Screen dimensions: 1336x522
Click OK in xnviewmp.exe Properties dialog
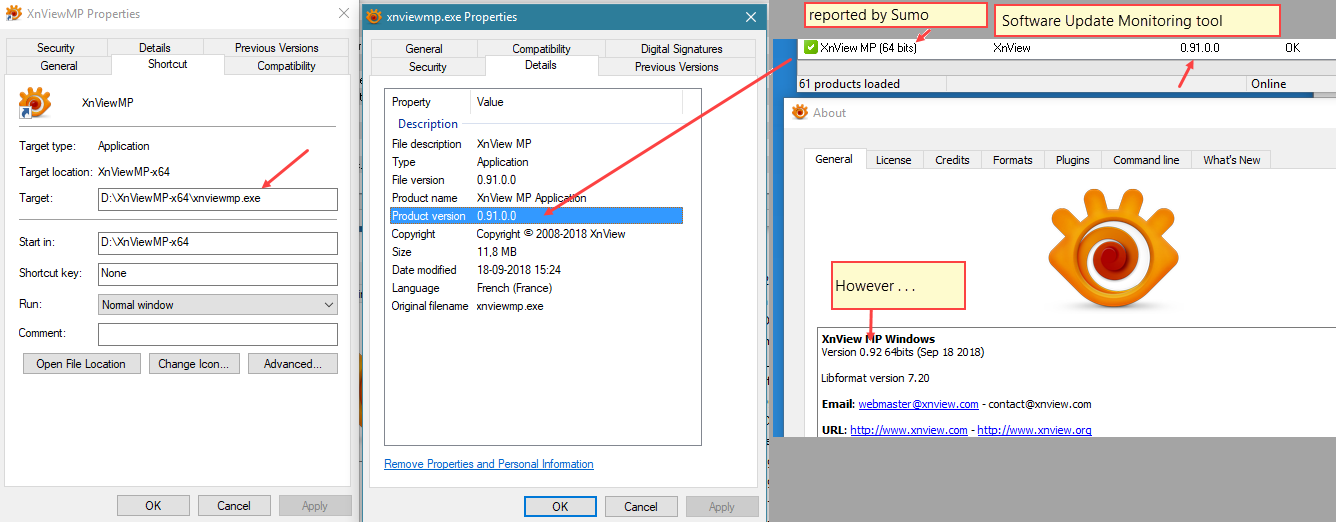pyautogui.click(x=560, y=506)
